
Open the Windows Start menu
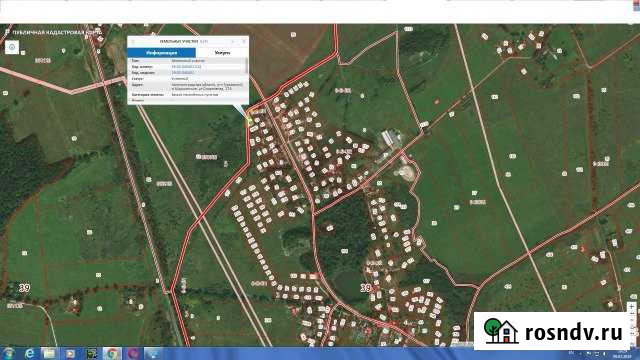coord(8,353)
